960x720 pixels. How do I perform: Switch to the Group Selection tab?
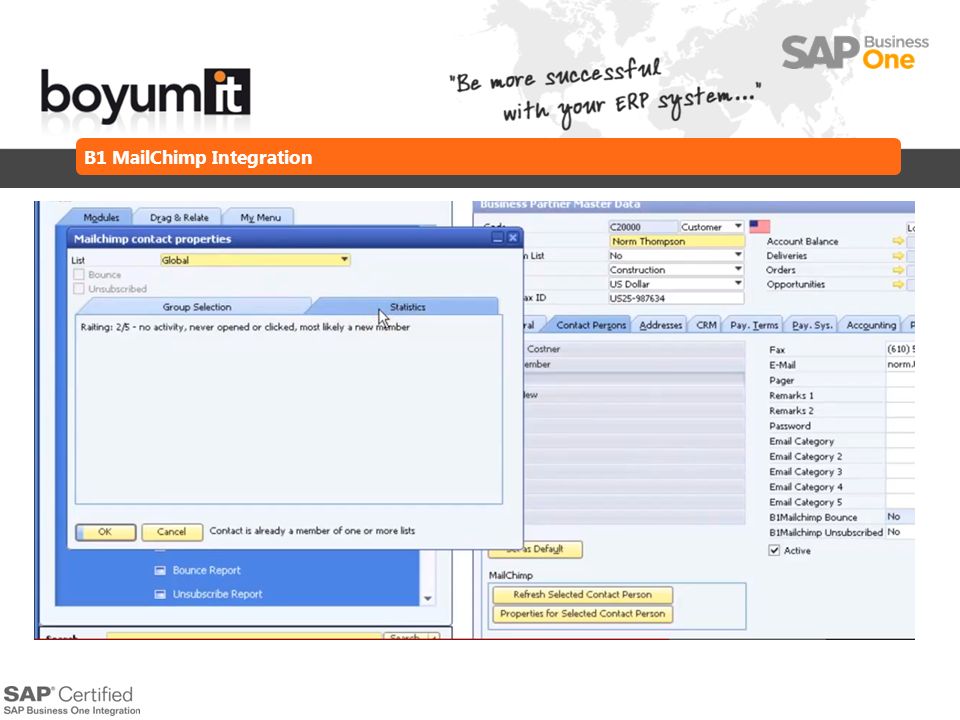tap(197, 307)
